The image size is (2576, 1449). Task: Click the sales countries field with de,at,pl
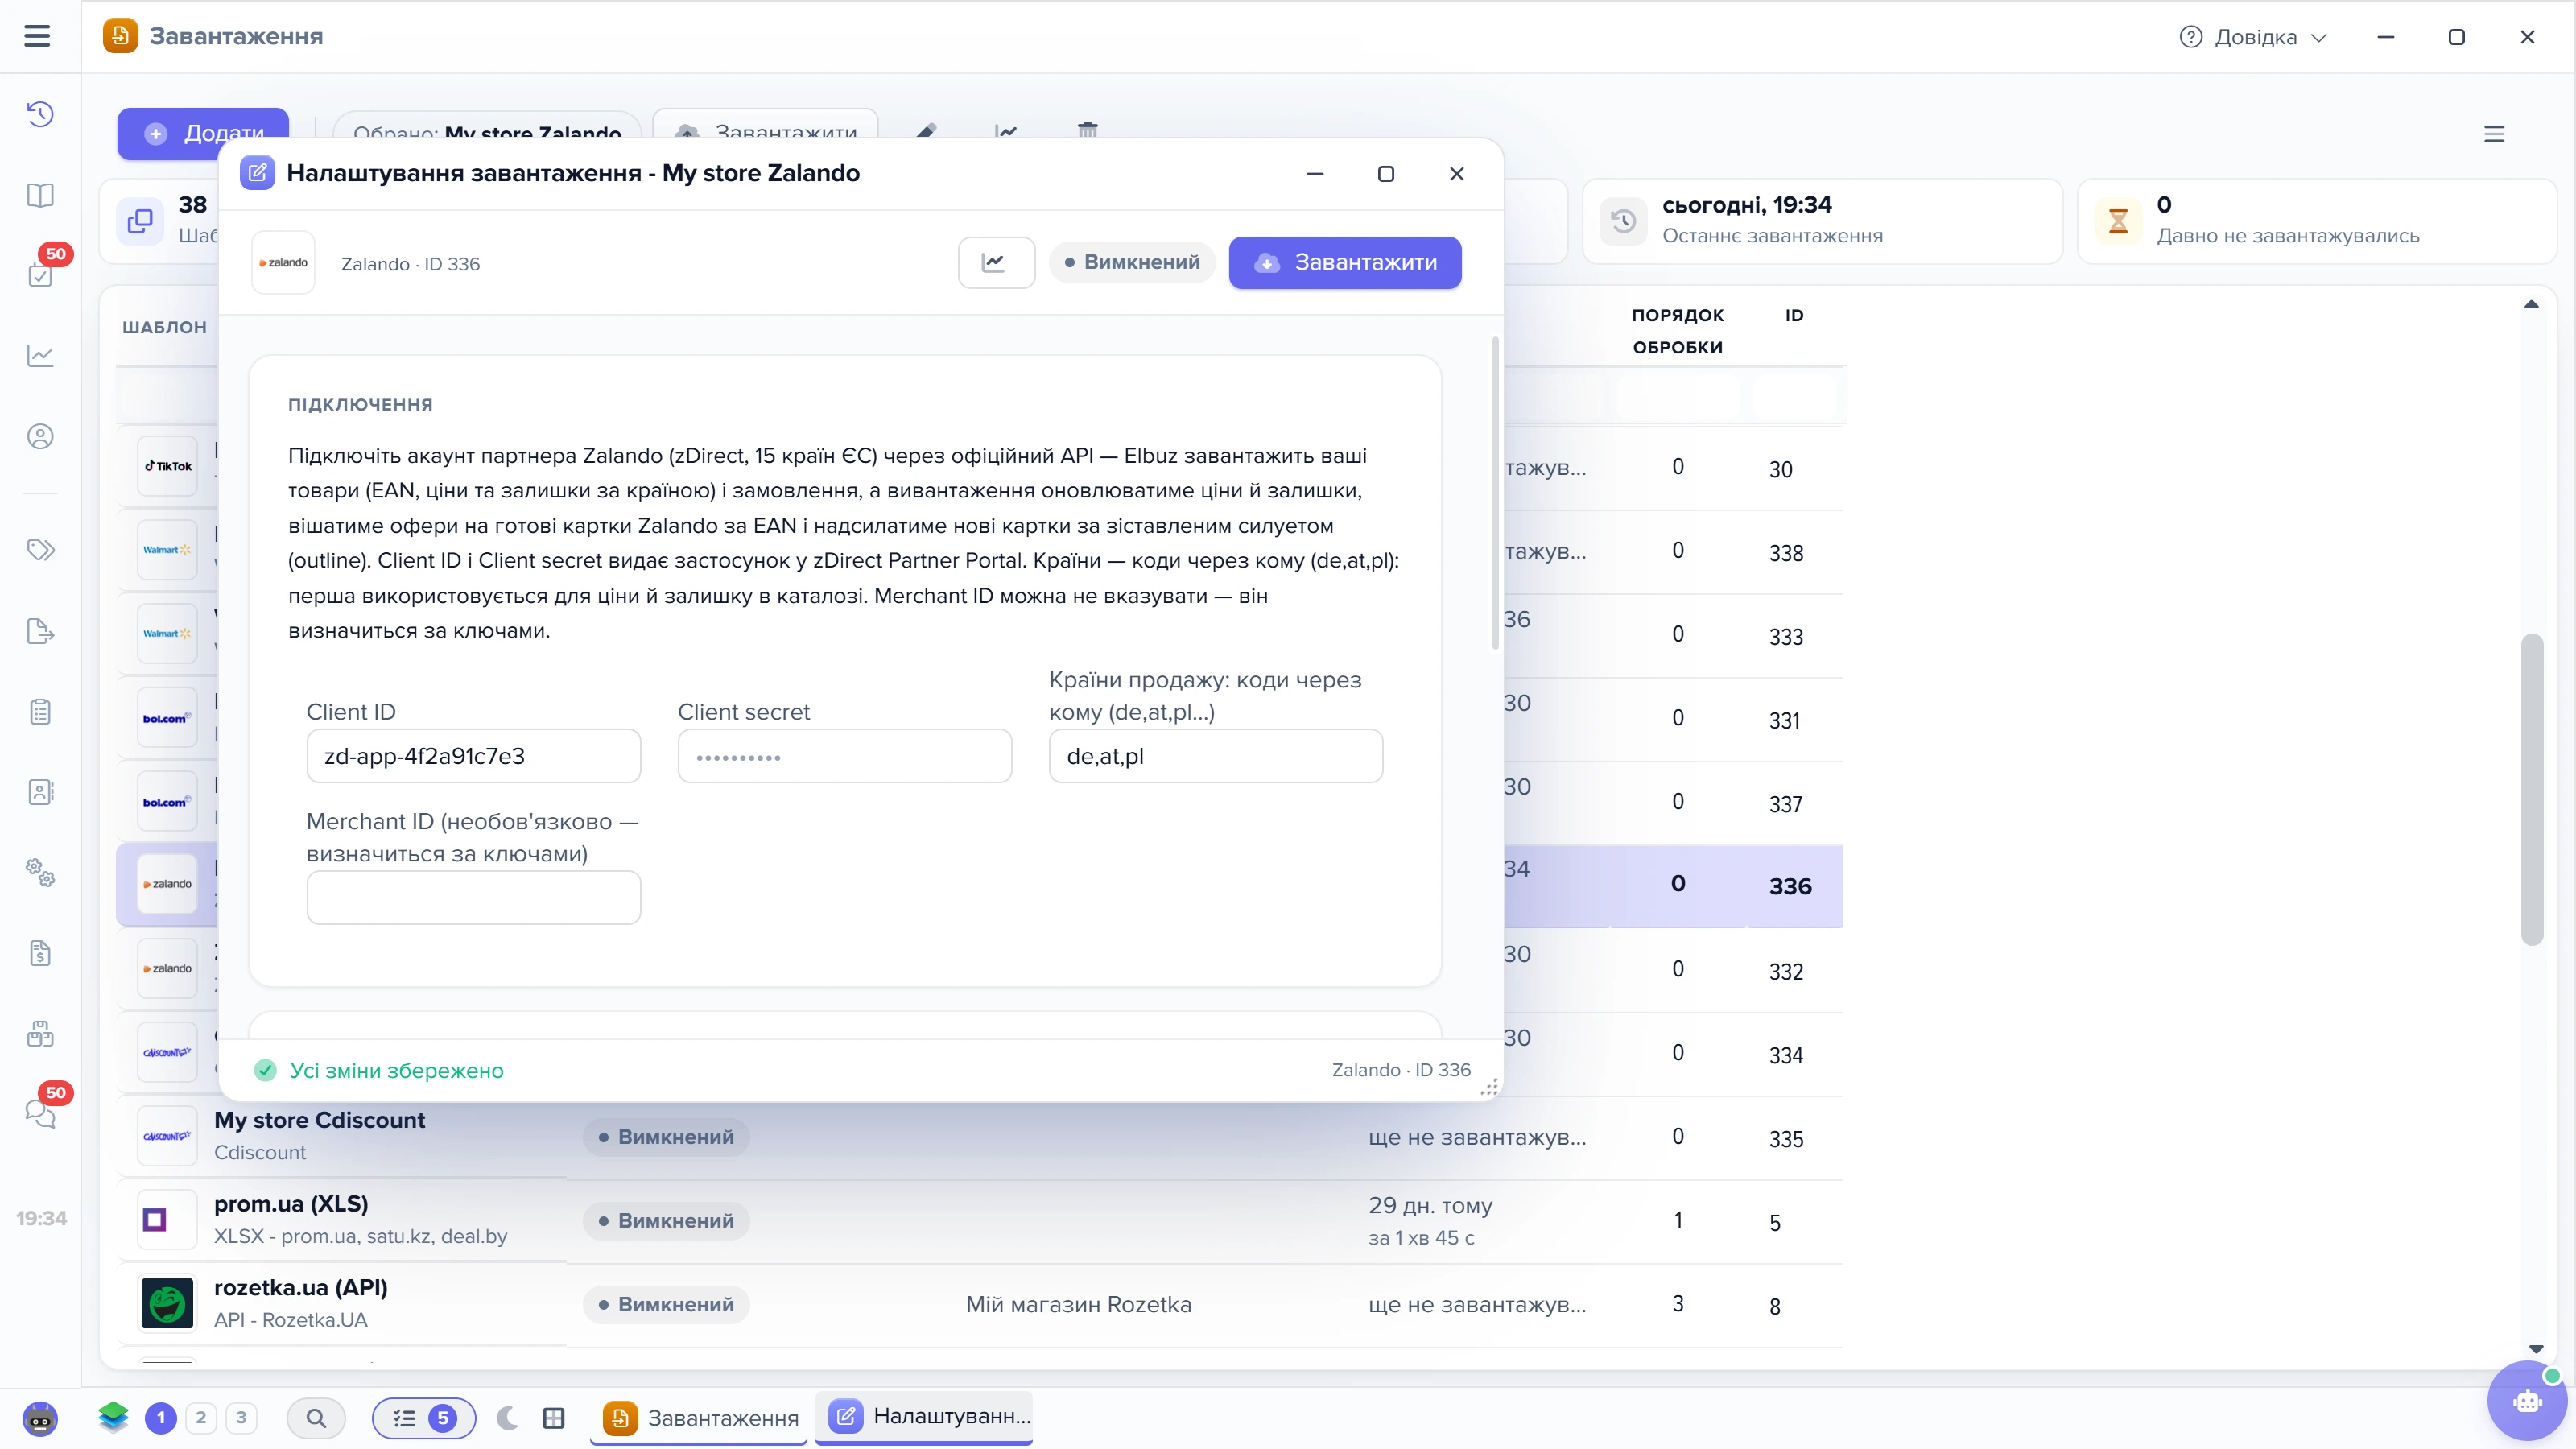click(x=1216, y=756)
